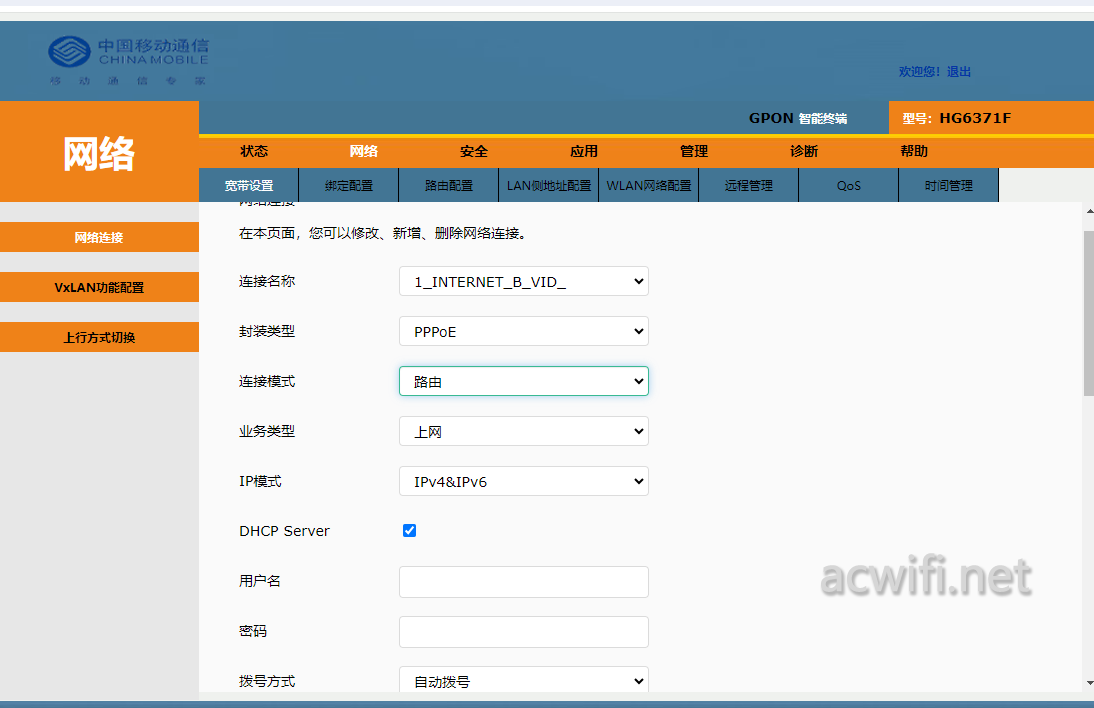Click the large 网络 section heading
The width and height of the screenshot is (1094, 708).
[x=99, y=153]
